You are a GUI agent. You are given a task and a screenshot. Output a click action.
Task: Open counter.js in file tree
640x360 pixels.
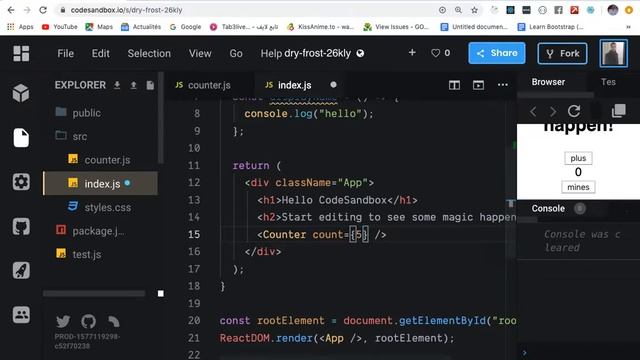pyautogui.click(x=100, y=160)
